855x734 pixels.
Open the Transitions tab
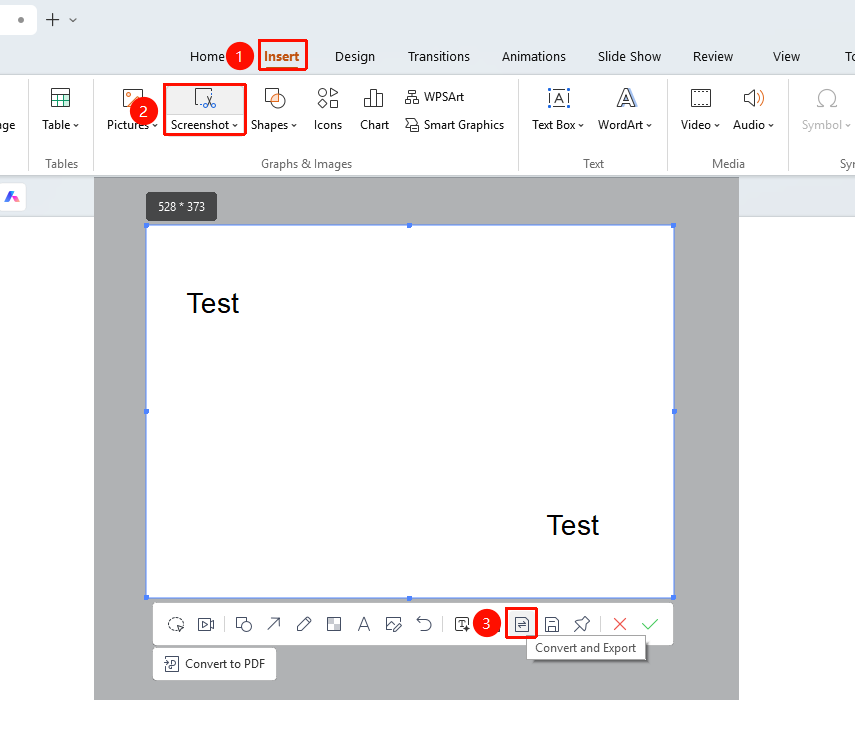pyautogui.click(x=439, y=57)
